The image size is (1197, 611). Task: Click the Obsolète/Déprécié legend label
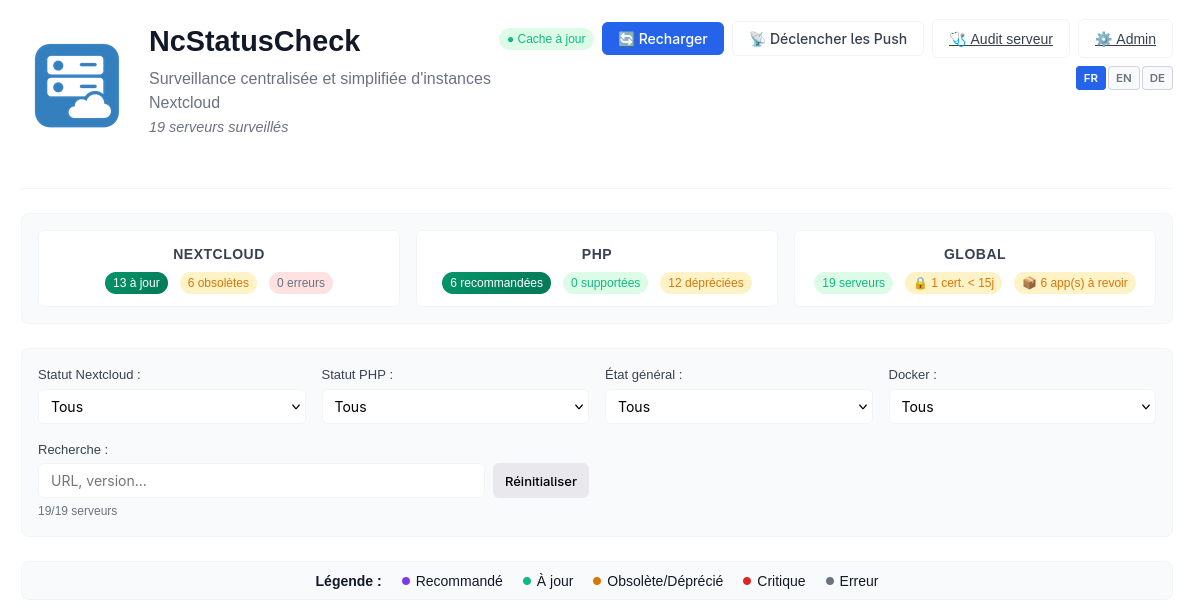tap(665, 581)
